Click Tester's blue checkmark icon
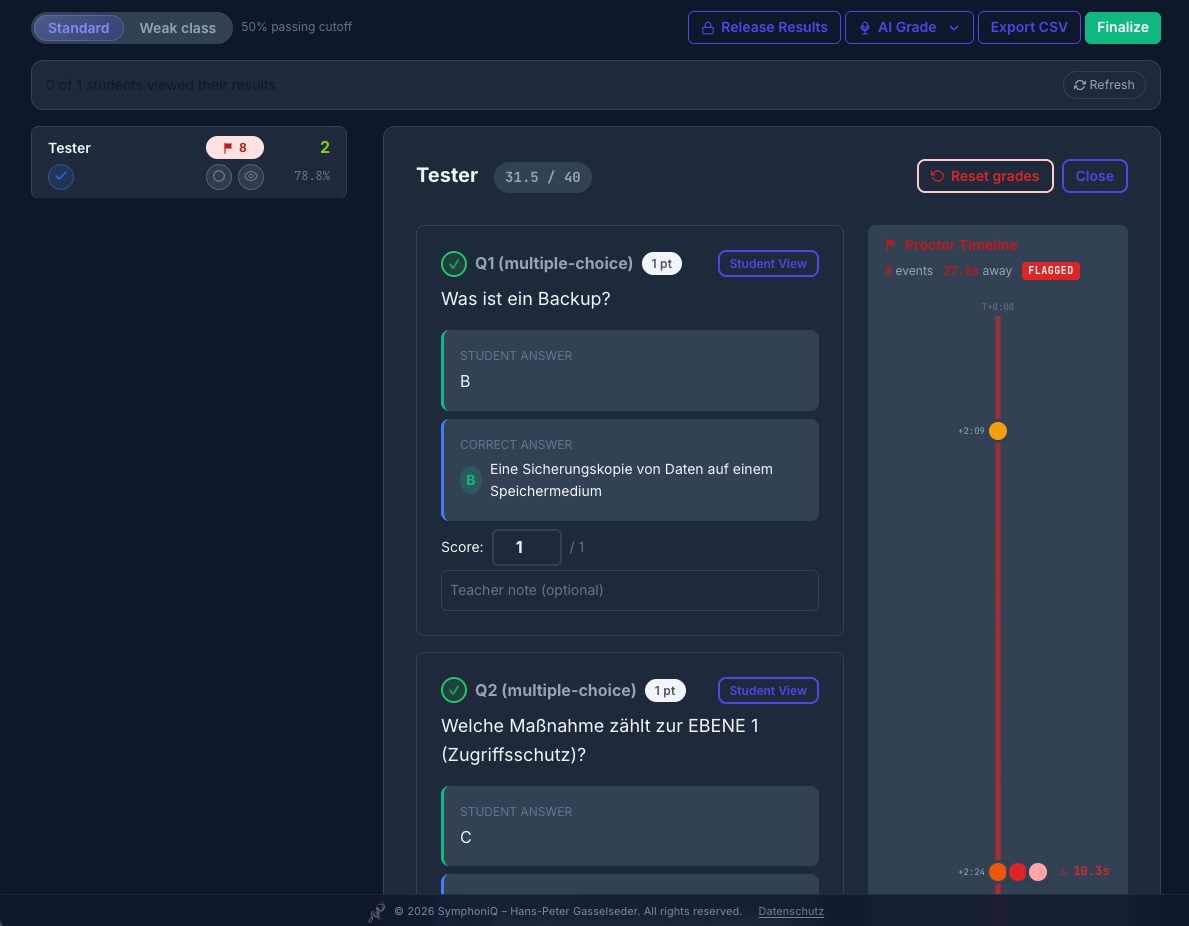This screenshot has height=926, width=1189. pos(61,177)
